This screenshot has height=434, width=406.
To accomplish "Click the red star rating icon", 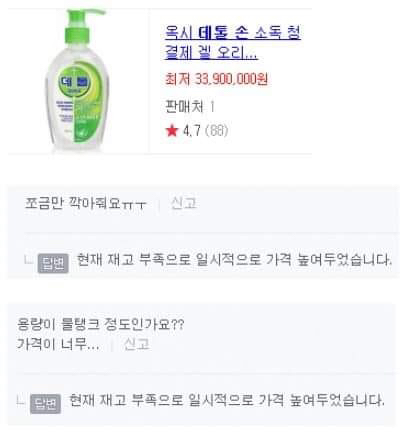I will pyautogui.click(x=172, y=130).
